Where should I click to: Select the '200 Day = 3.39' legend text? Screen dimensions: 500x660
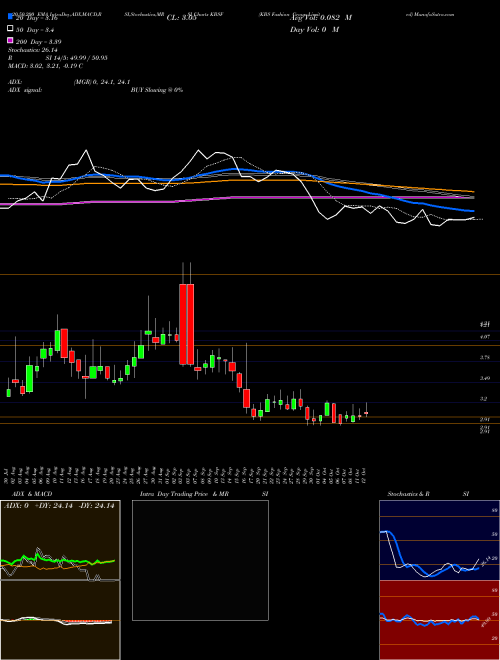coord(39,42)
